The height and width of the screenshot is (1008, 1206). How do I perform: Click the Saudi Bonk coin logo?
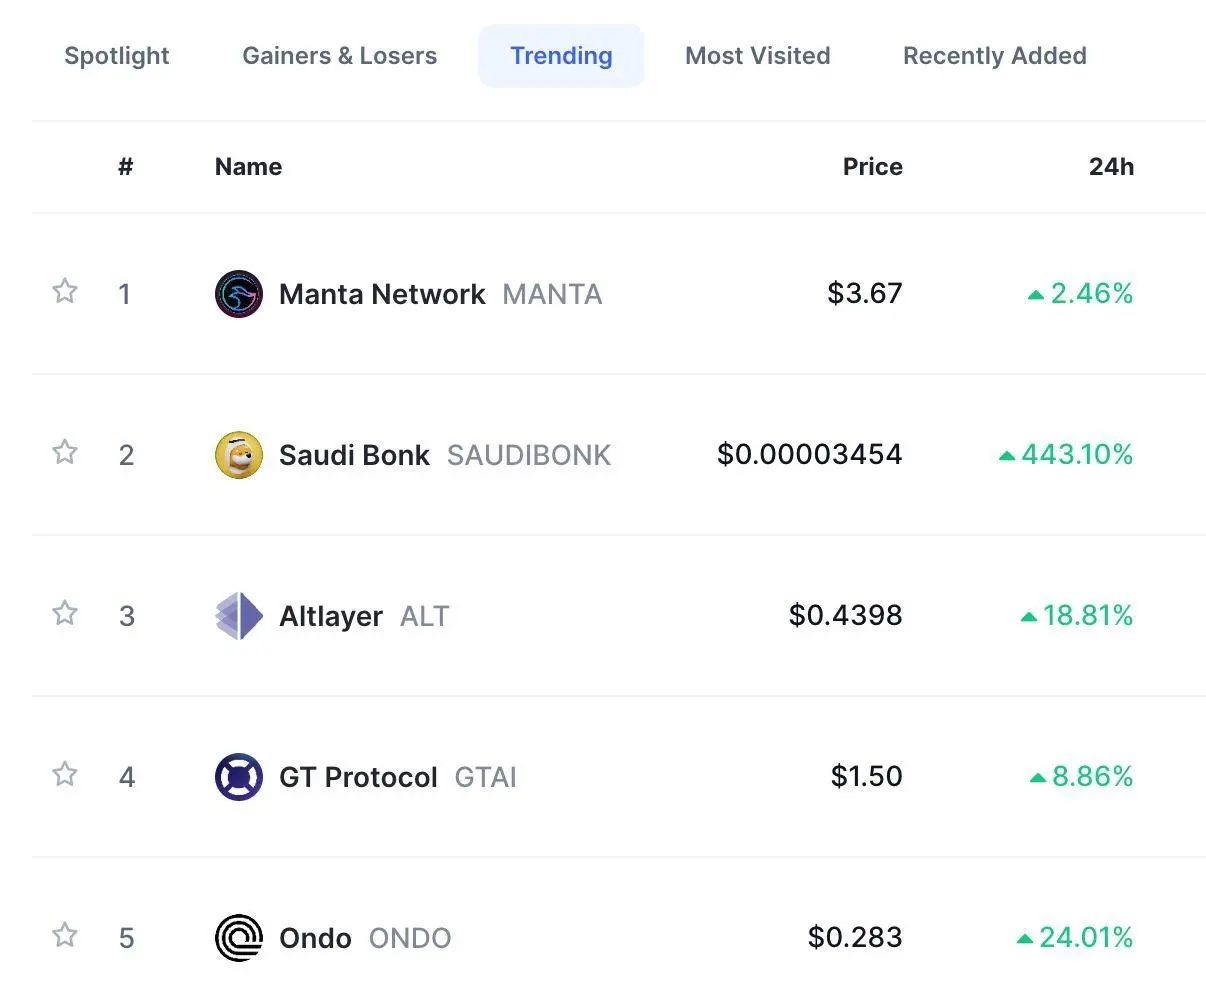pos(239,455)
